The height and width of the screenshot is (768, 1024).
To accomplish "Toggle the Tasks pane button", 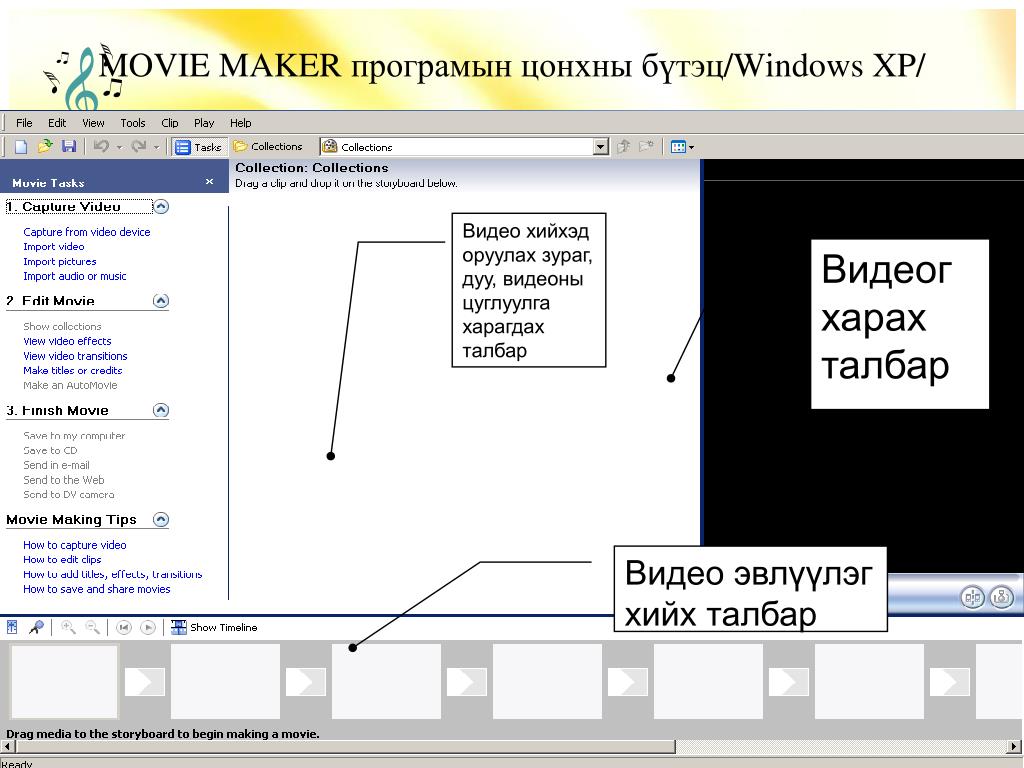I will pos(199,147).
